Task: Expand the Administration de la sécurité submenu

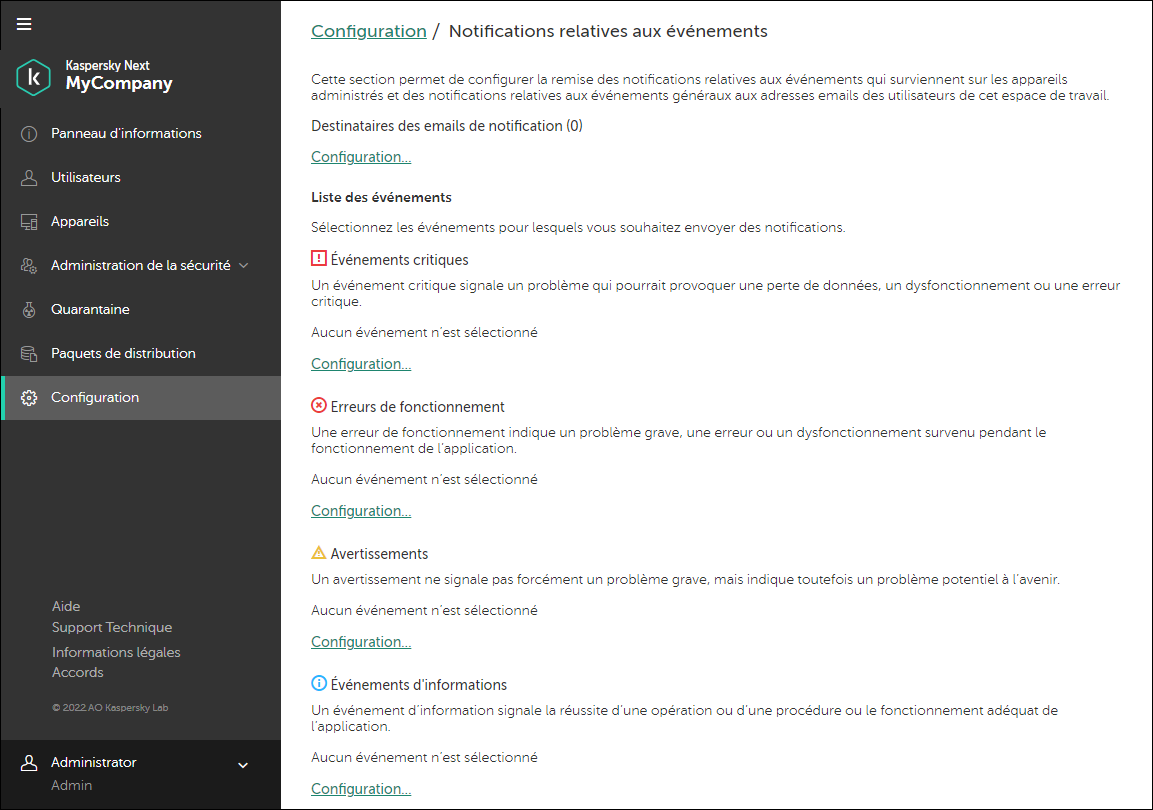Action: point(241,265)
